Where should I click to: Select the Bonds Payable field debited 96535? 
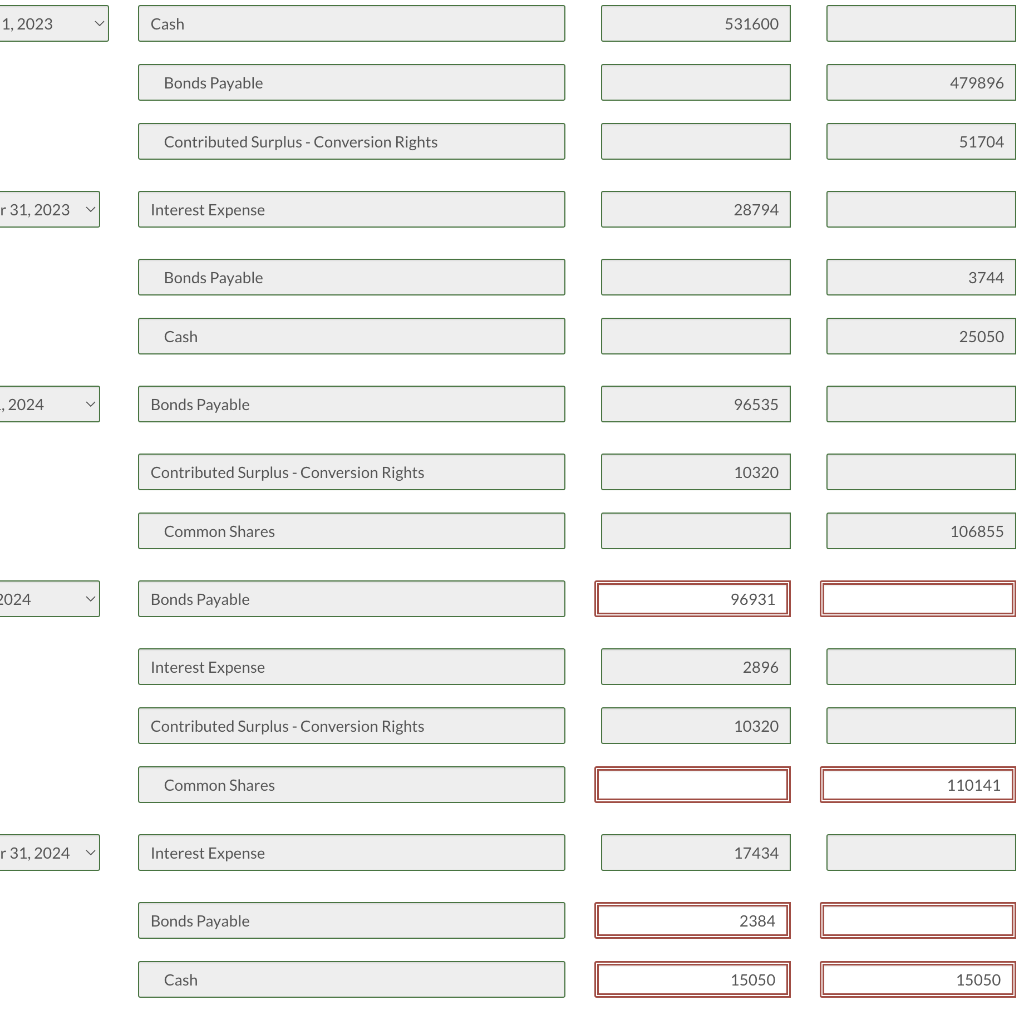coord(351,404)
